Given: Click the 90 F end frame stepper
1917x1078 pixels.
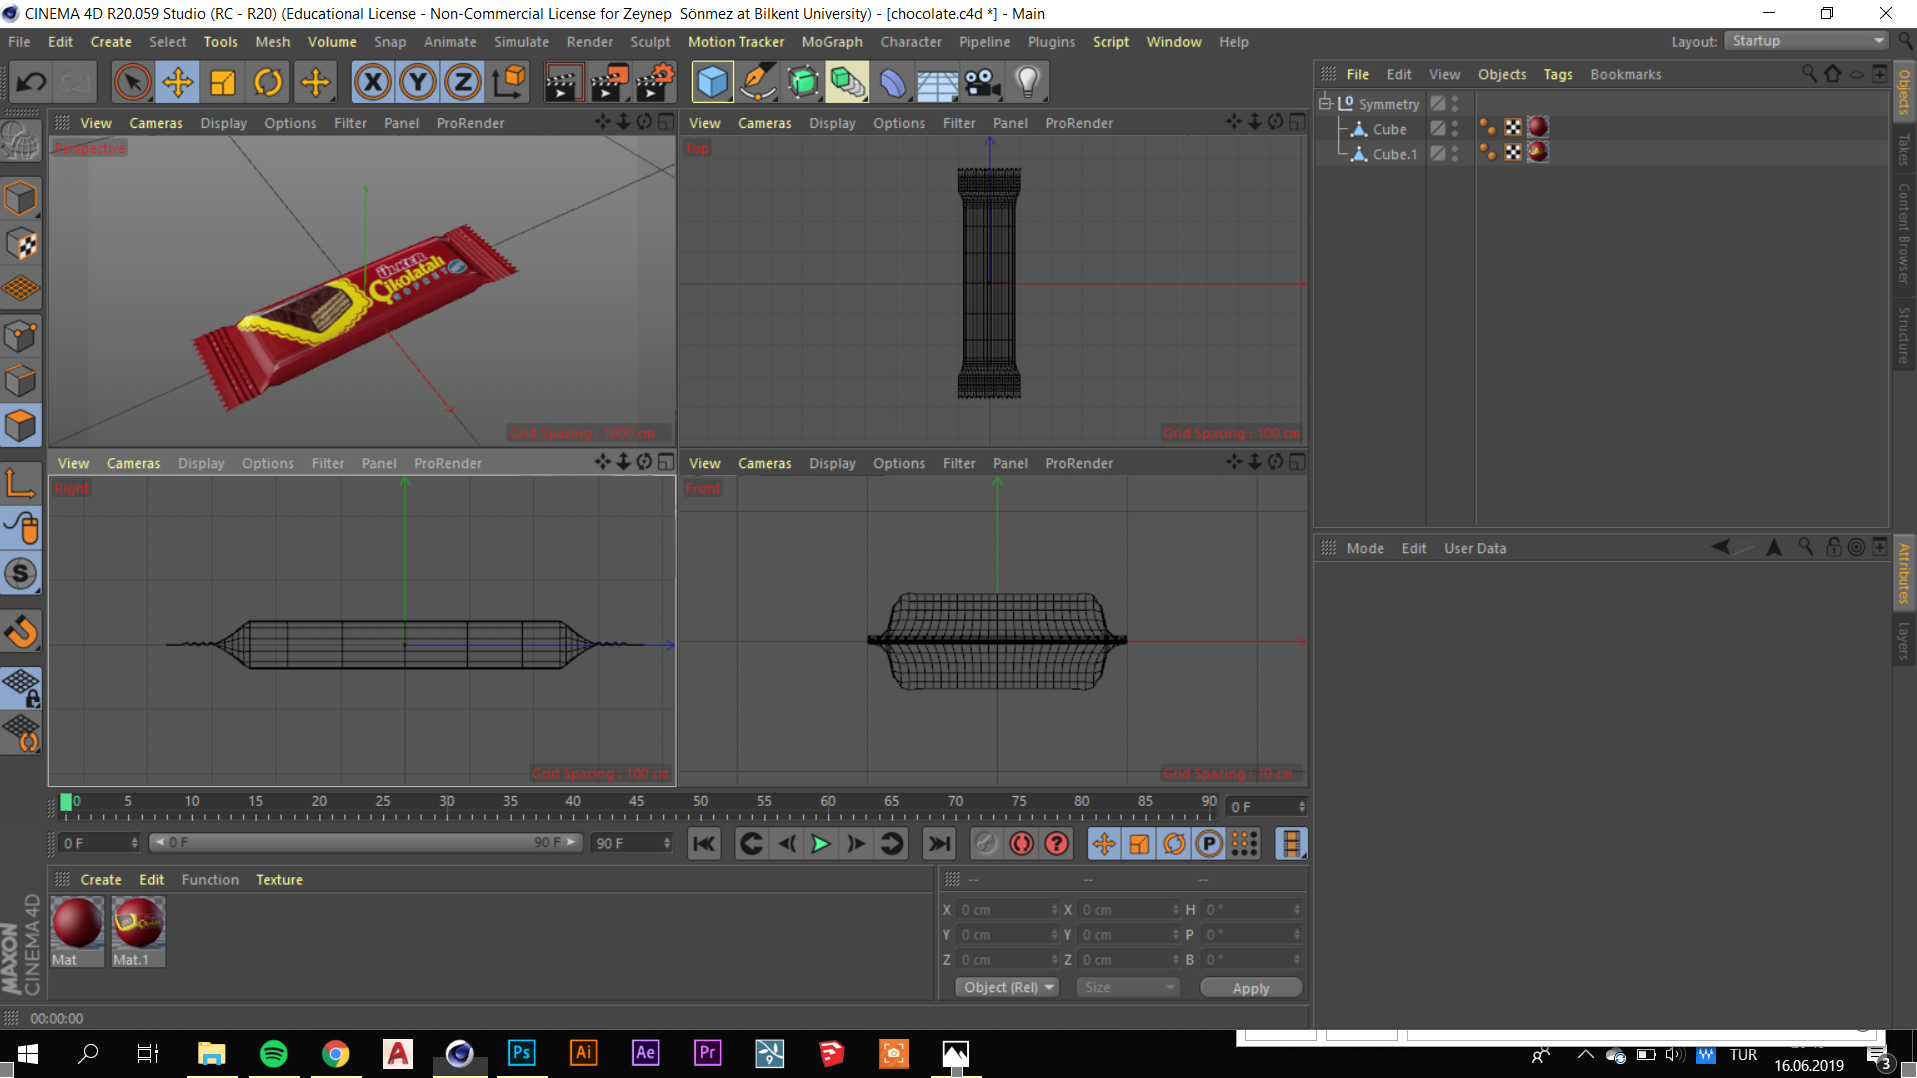Looking at the screenshot, I should pos(667,843).
